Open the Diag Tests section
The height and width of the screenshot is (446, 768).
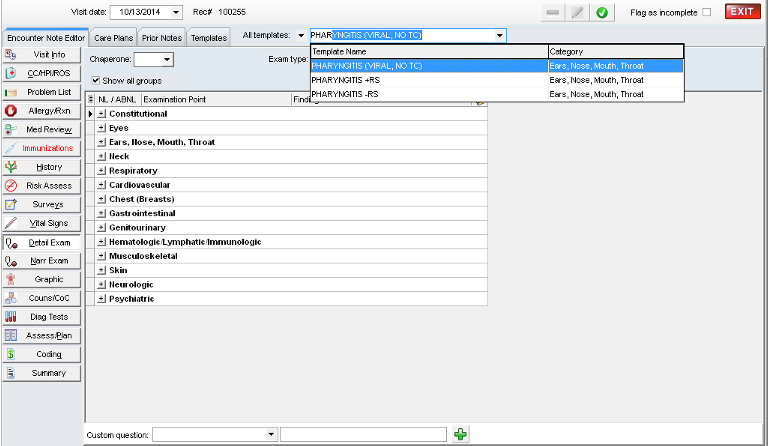[x=42, y=317]
